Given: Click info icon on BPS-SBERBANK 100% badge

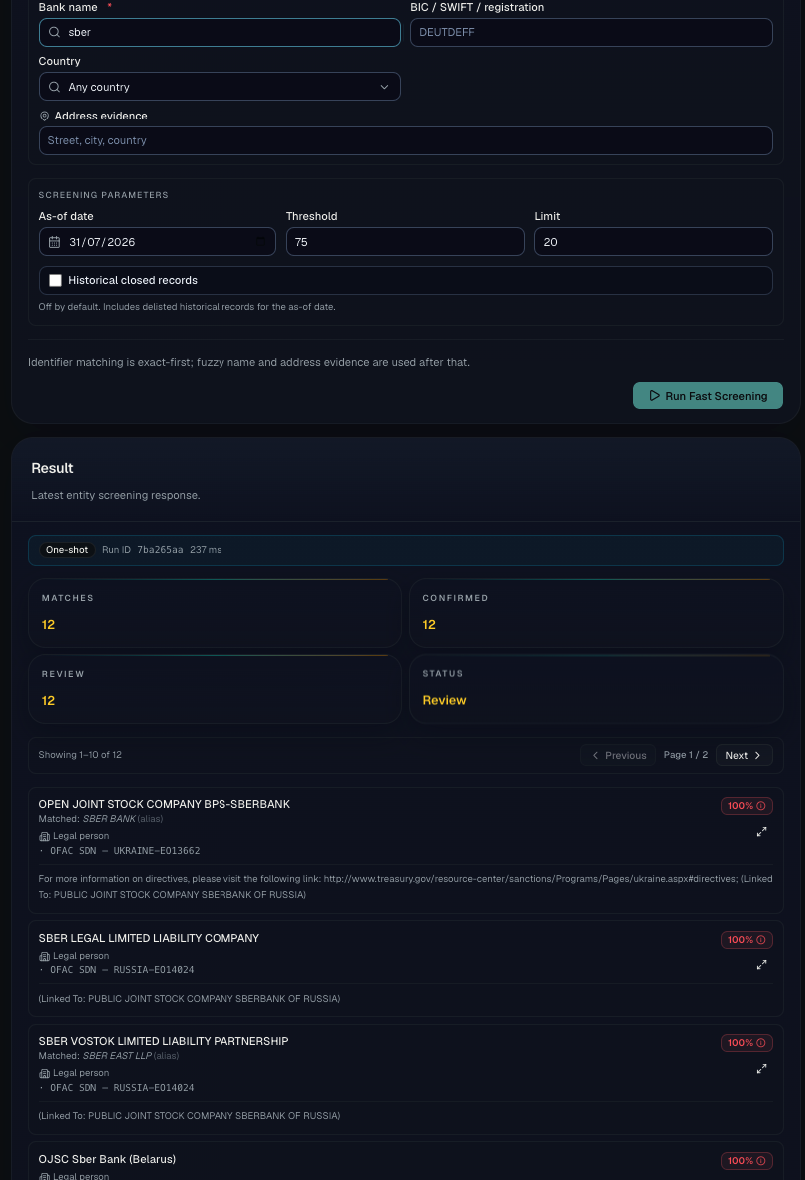Looking at the screenshot, I should coord(761,806).
